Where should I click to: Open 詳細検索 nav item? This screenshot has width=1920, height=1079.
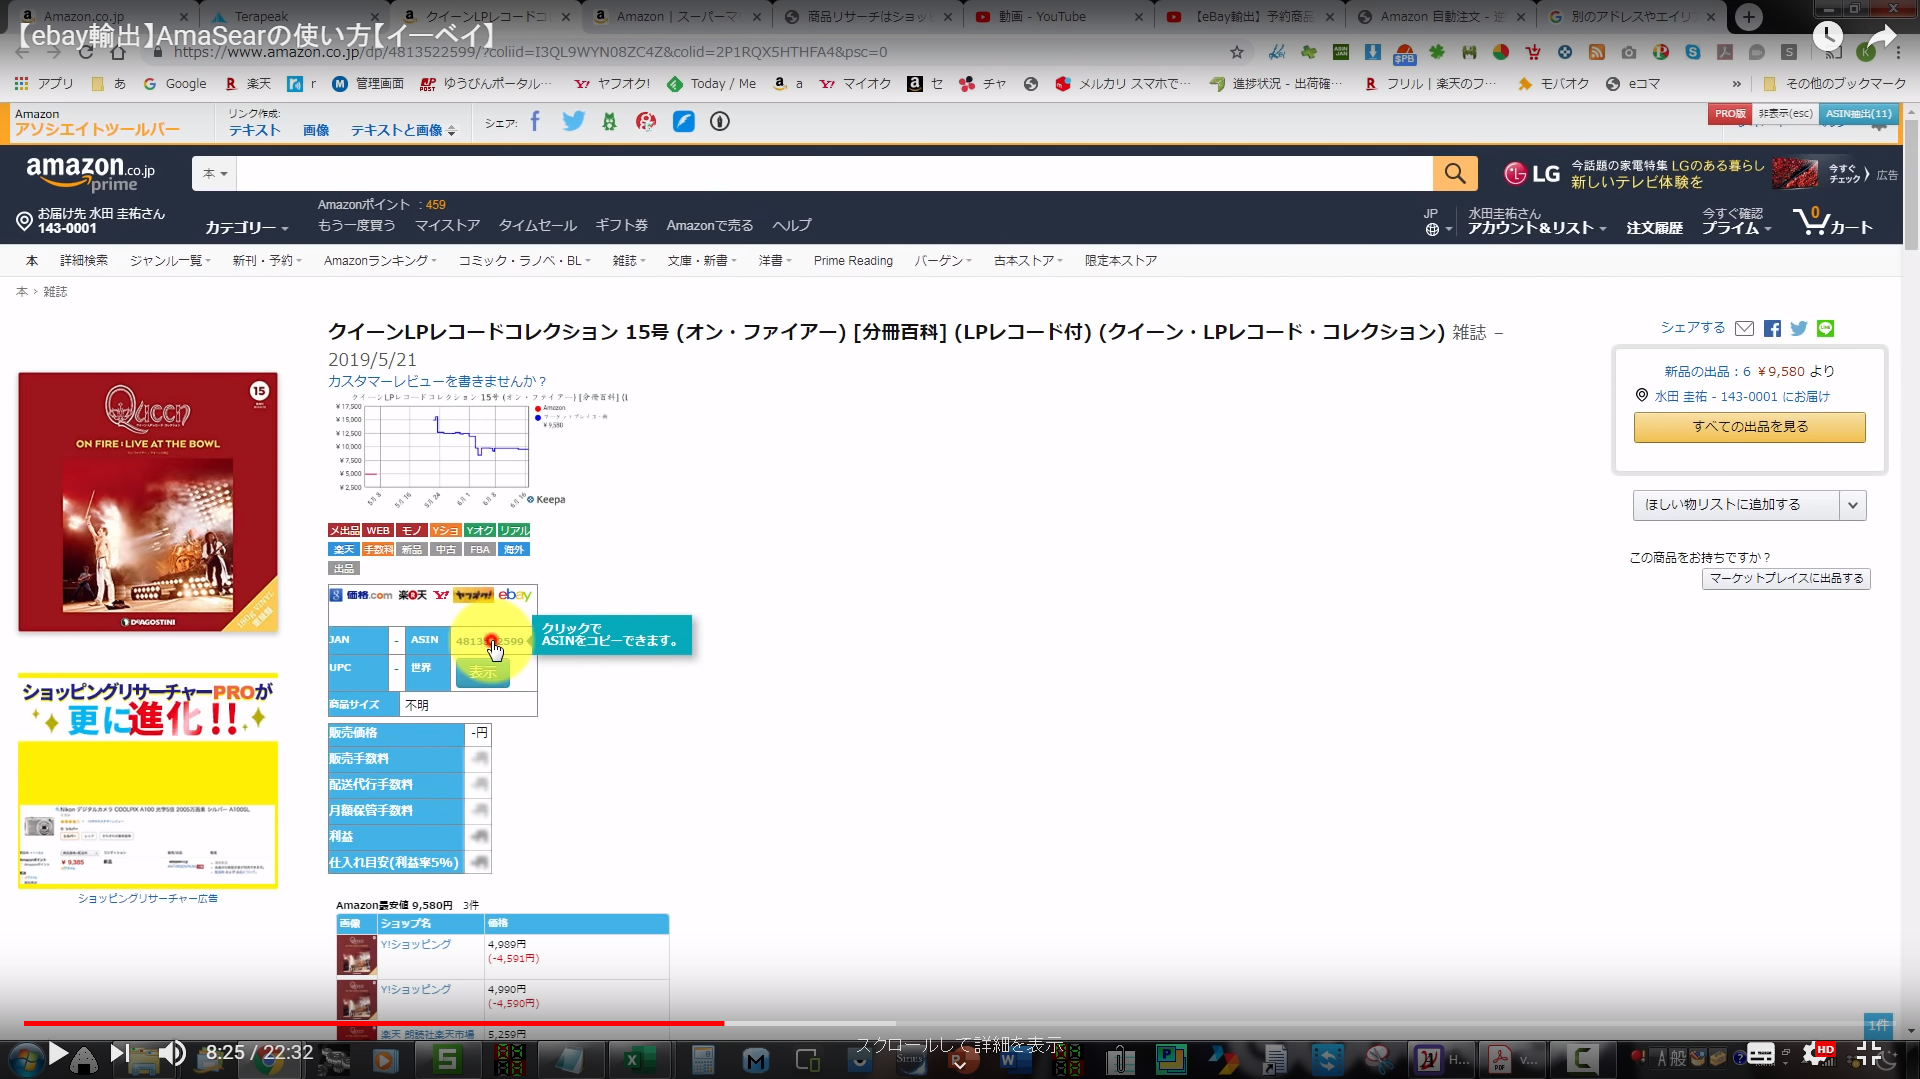84,261
